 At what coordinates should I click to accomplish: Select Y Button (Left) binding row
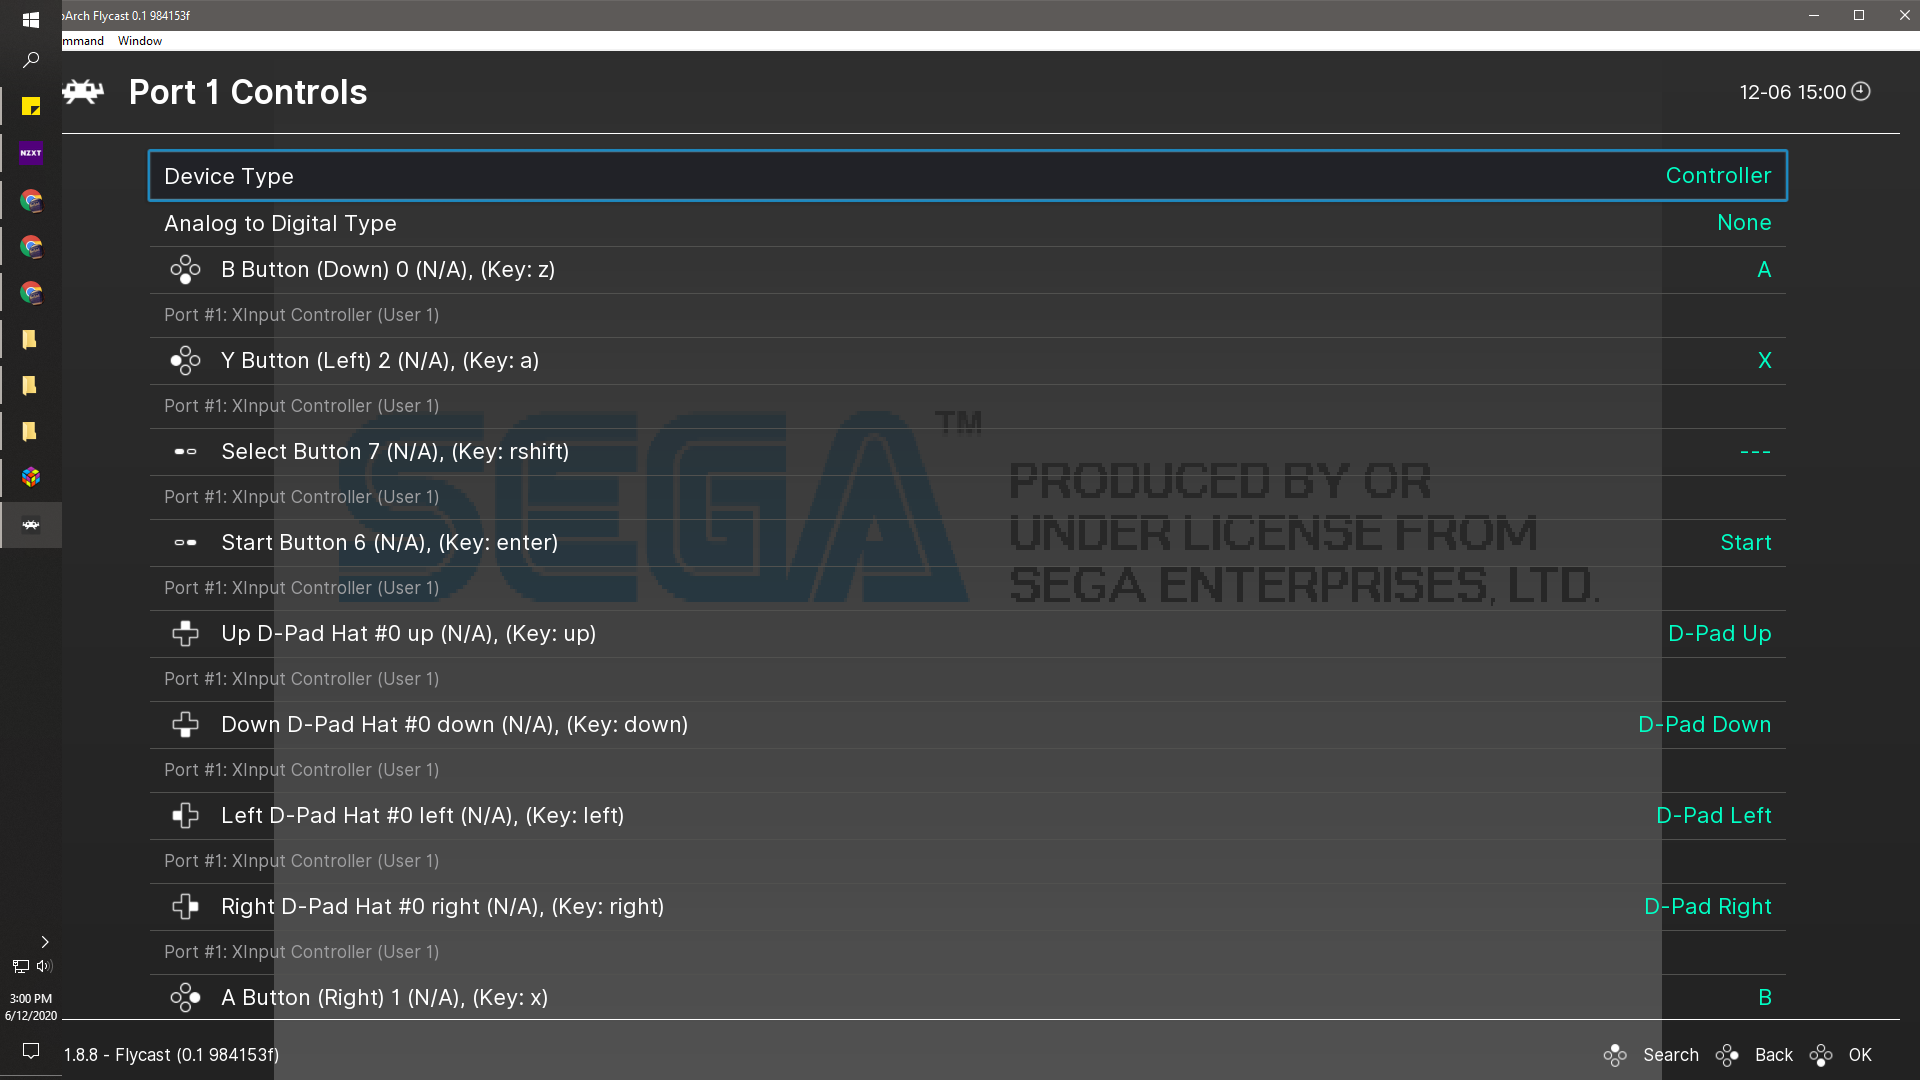(968, 361)
